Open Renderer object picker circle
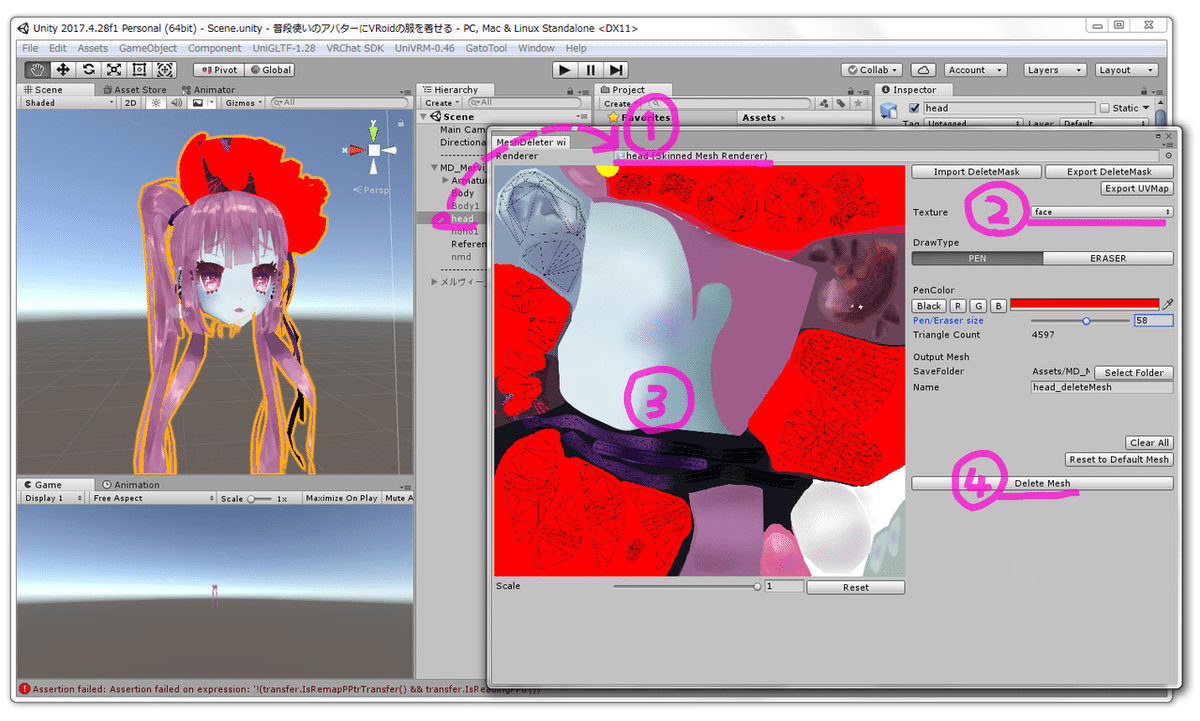Image resolution: width=1200 pixels, height=721 pixels. [x=1169, y=156]
